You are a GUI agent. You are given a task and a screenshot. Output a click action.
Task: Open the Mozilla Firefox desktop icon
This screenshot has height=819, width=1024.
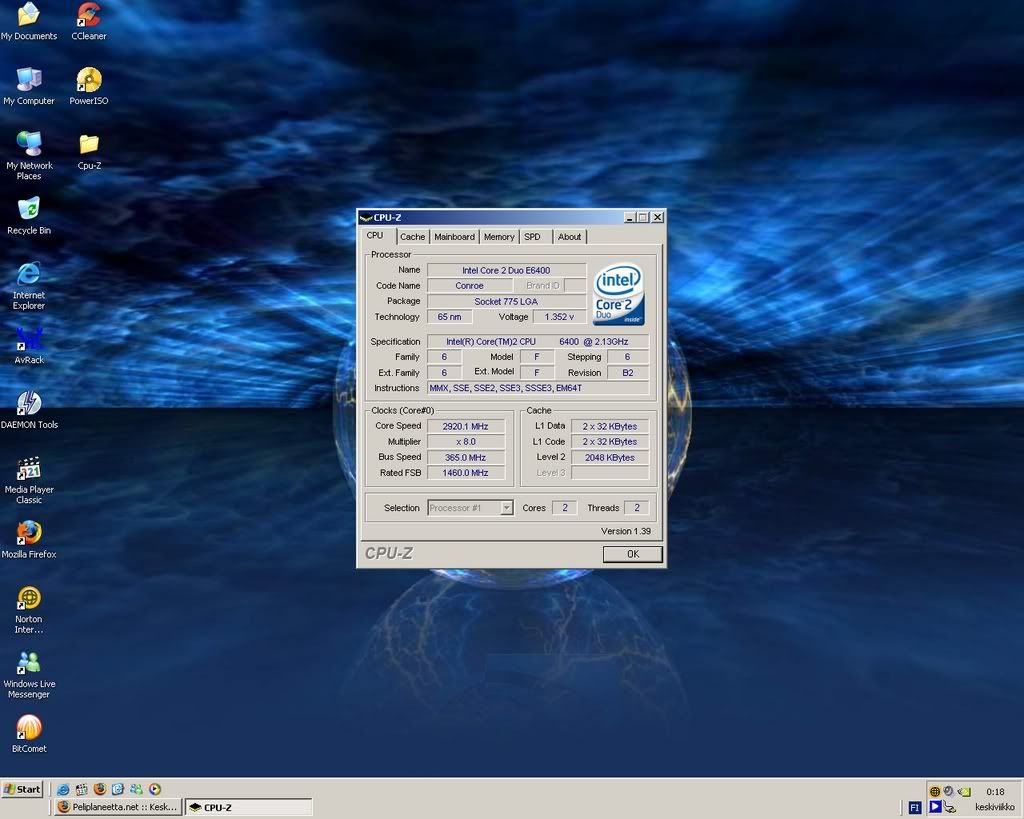click(29, 533)
